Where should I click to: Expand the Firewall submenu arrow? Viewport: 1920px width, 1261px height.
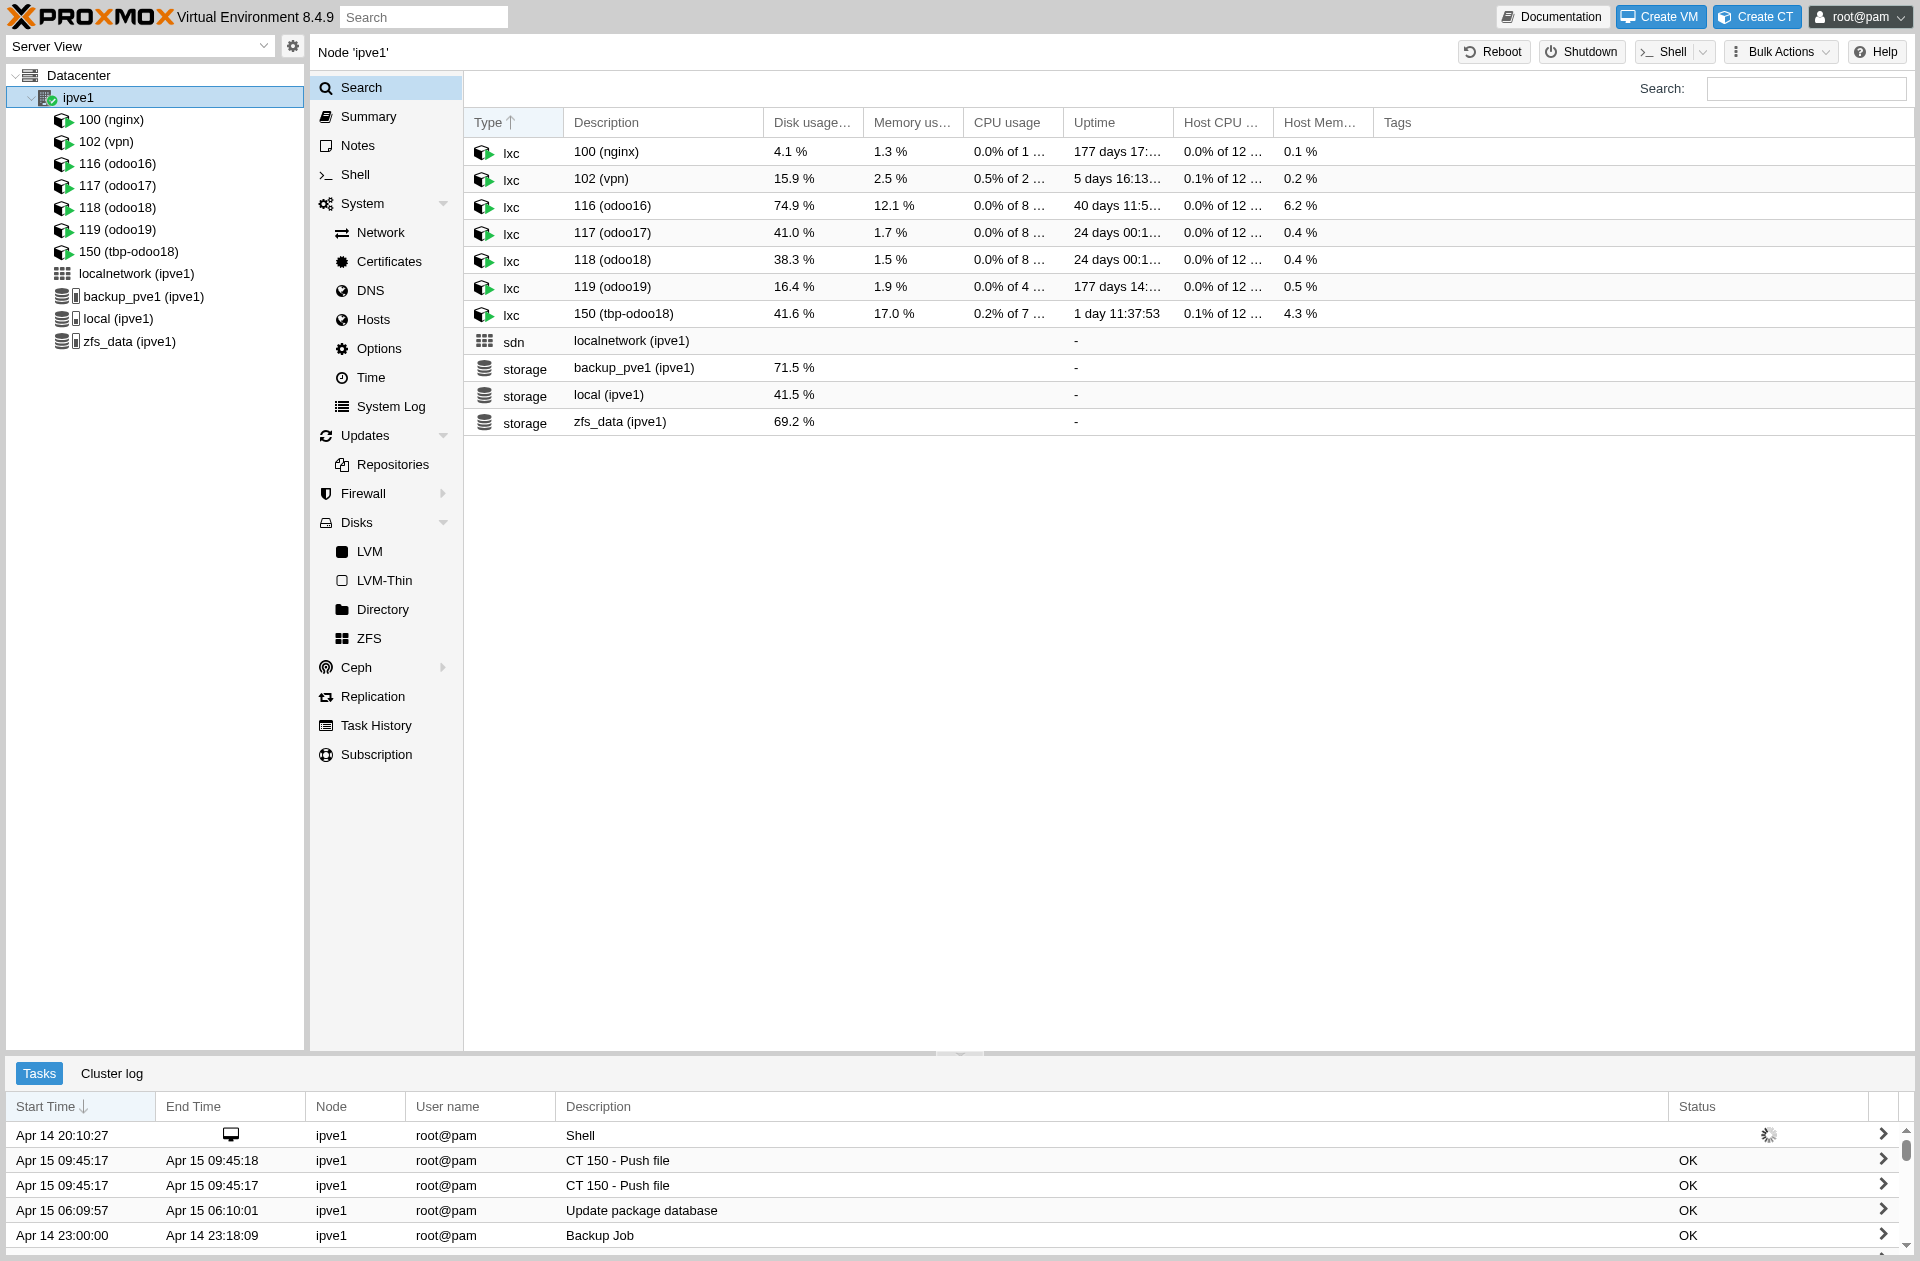point(443,494)
